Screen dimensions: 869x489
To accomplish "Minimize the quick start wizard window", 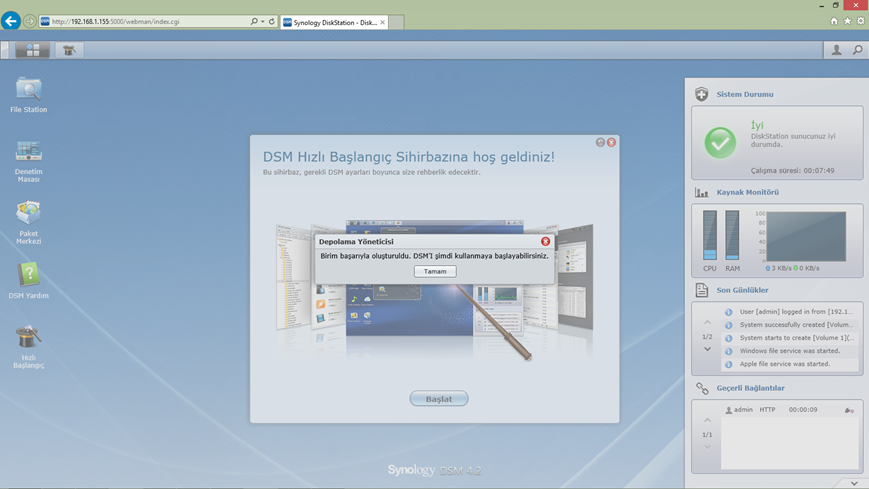I will (x=600, y=142).
